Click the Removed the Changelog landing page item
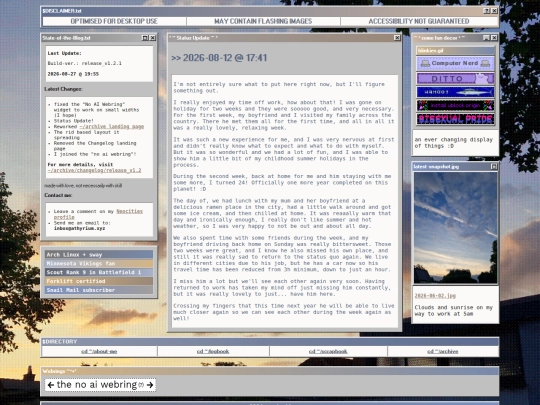The image size is (540, 405). (x=95, y=146)
